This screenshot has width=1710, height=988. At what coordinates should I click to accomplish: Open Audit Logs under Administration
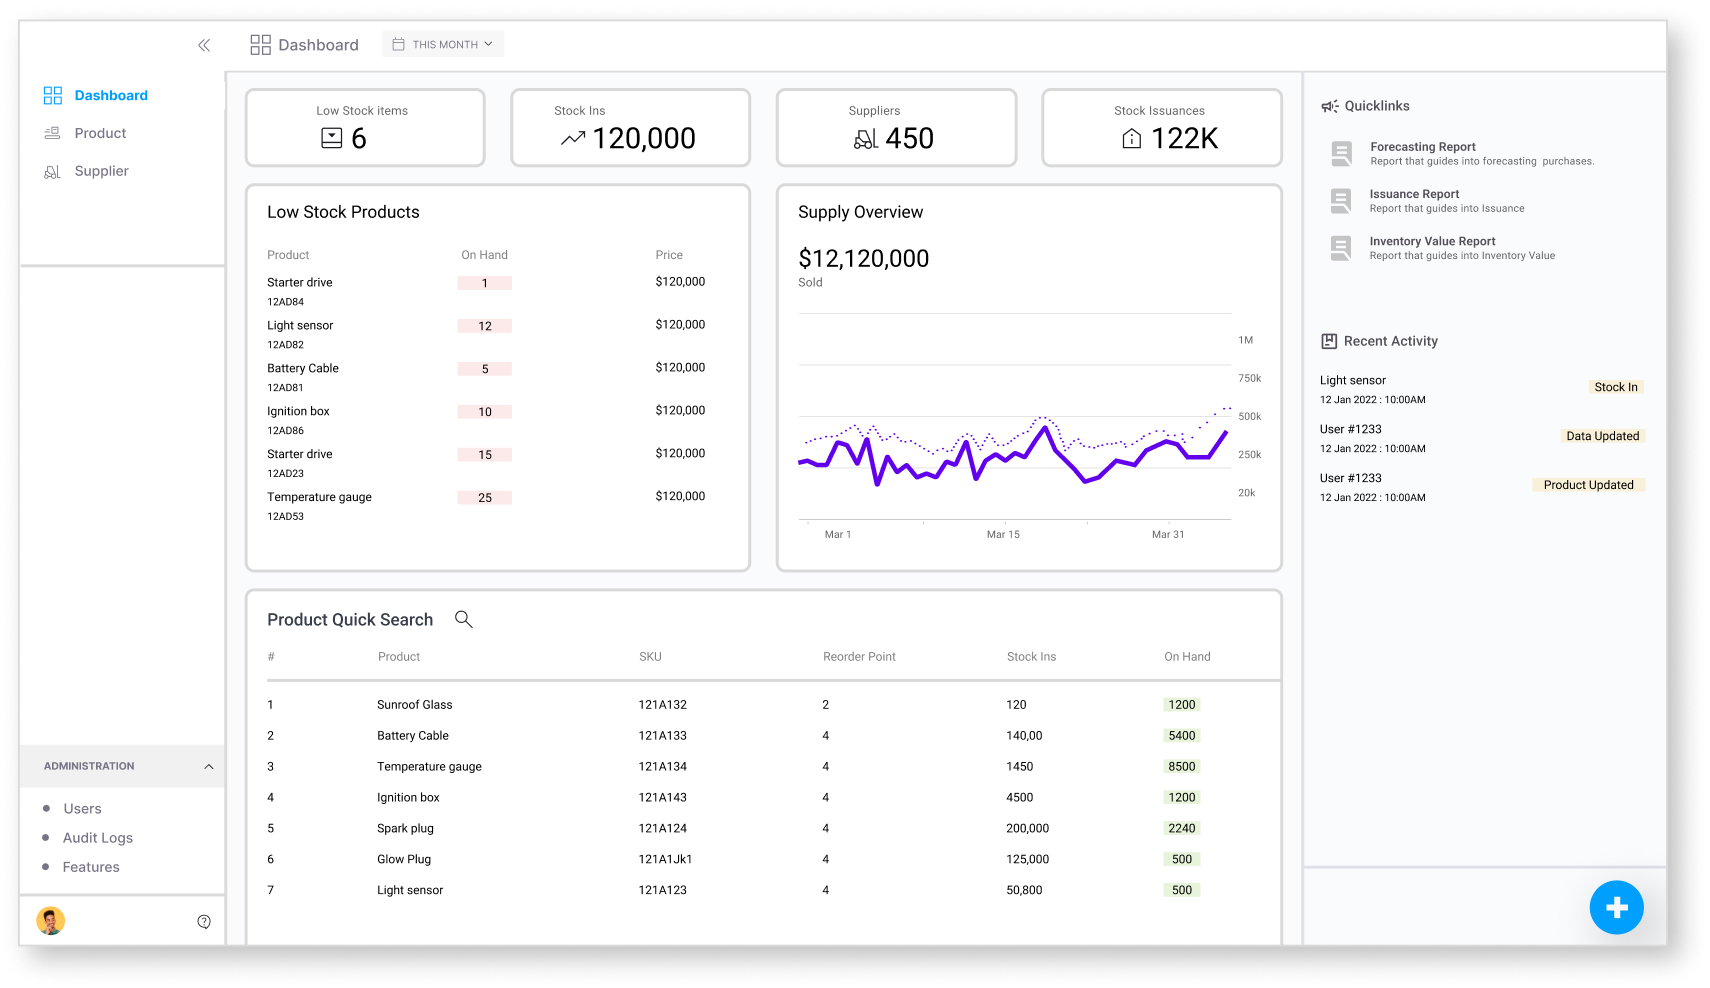[97, 838]
